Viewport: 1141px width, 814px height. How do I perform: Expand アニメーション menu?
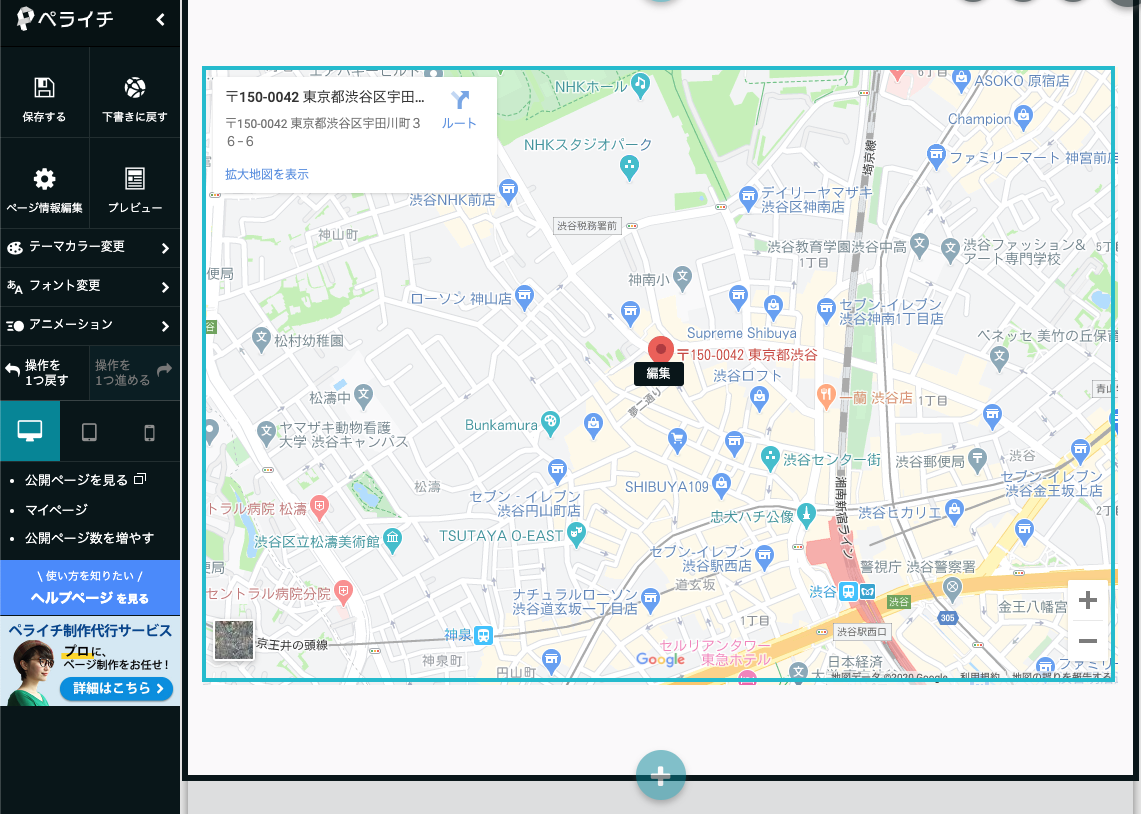90,325
